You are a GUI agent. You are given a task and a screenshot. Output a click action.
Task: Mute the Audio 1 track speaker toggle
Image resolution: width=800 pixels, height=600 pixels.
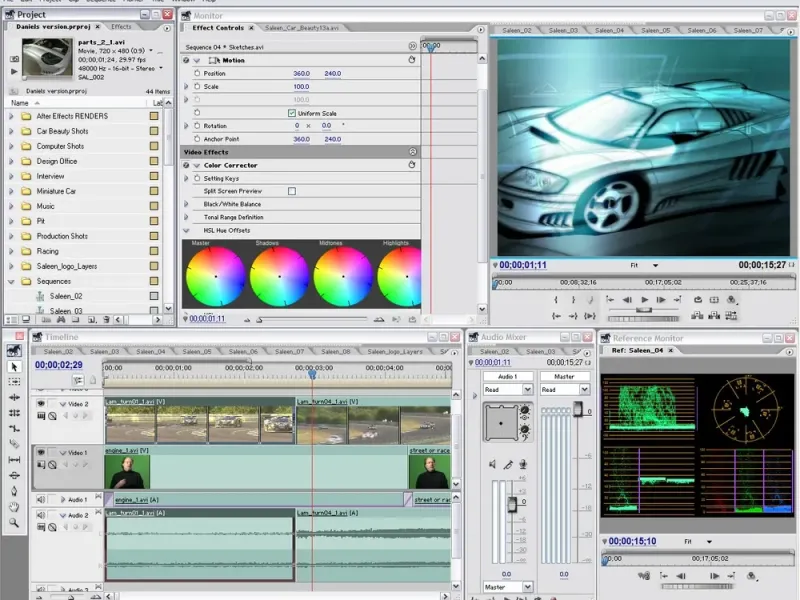point(41,499)
